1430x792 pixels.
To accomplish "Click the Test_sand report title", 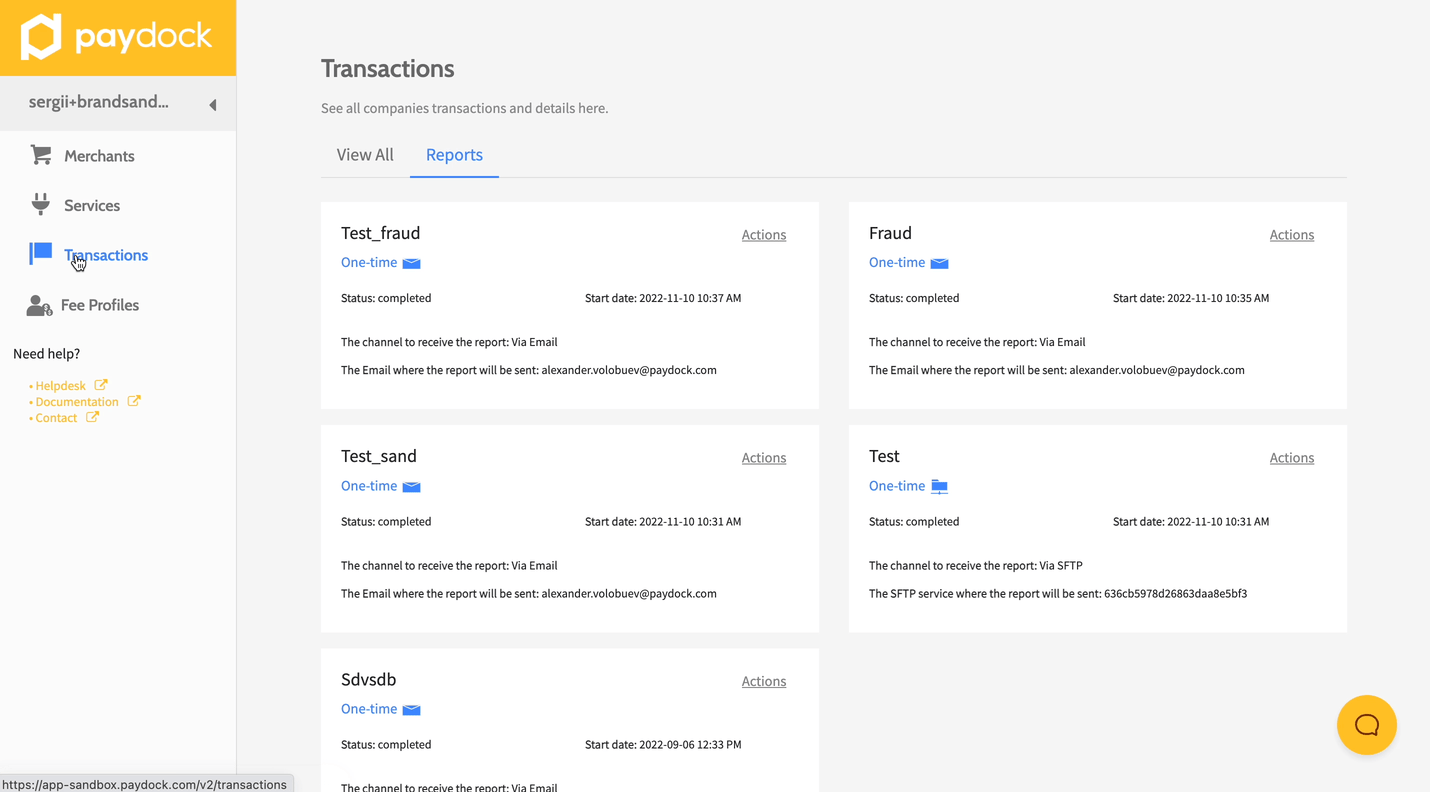I will tap(378, 456).
